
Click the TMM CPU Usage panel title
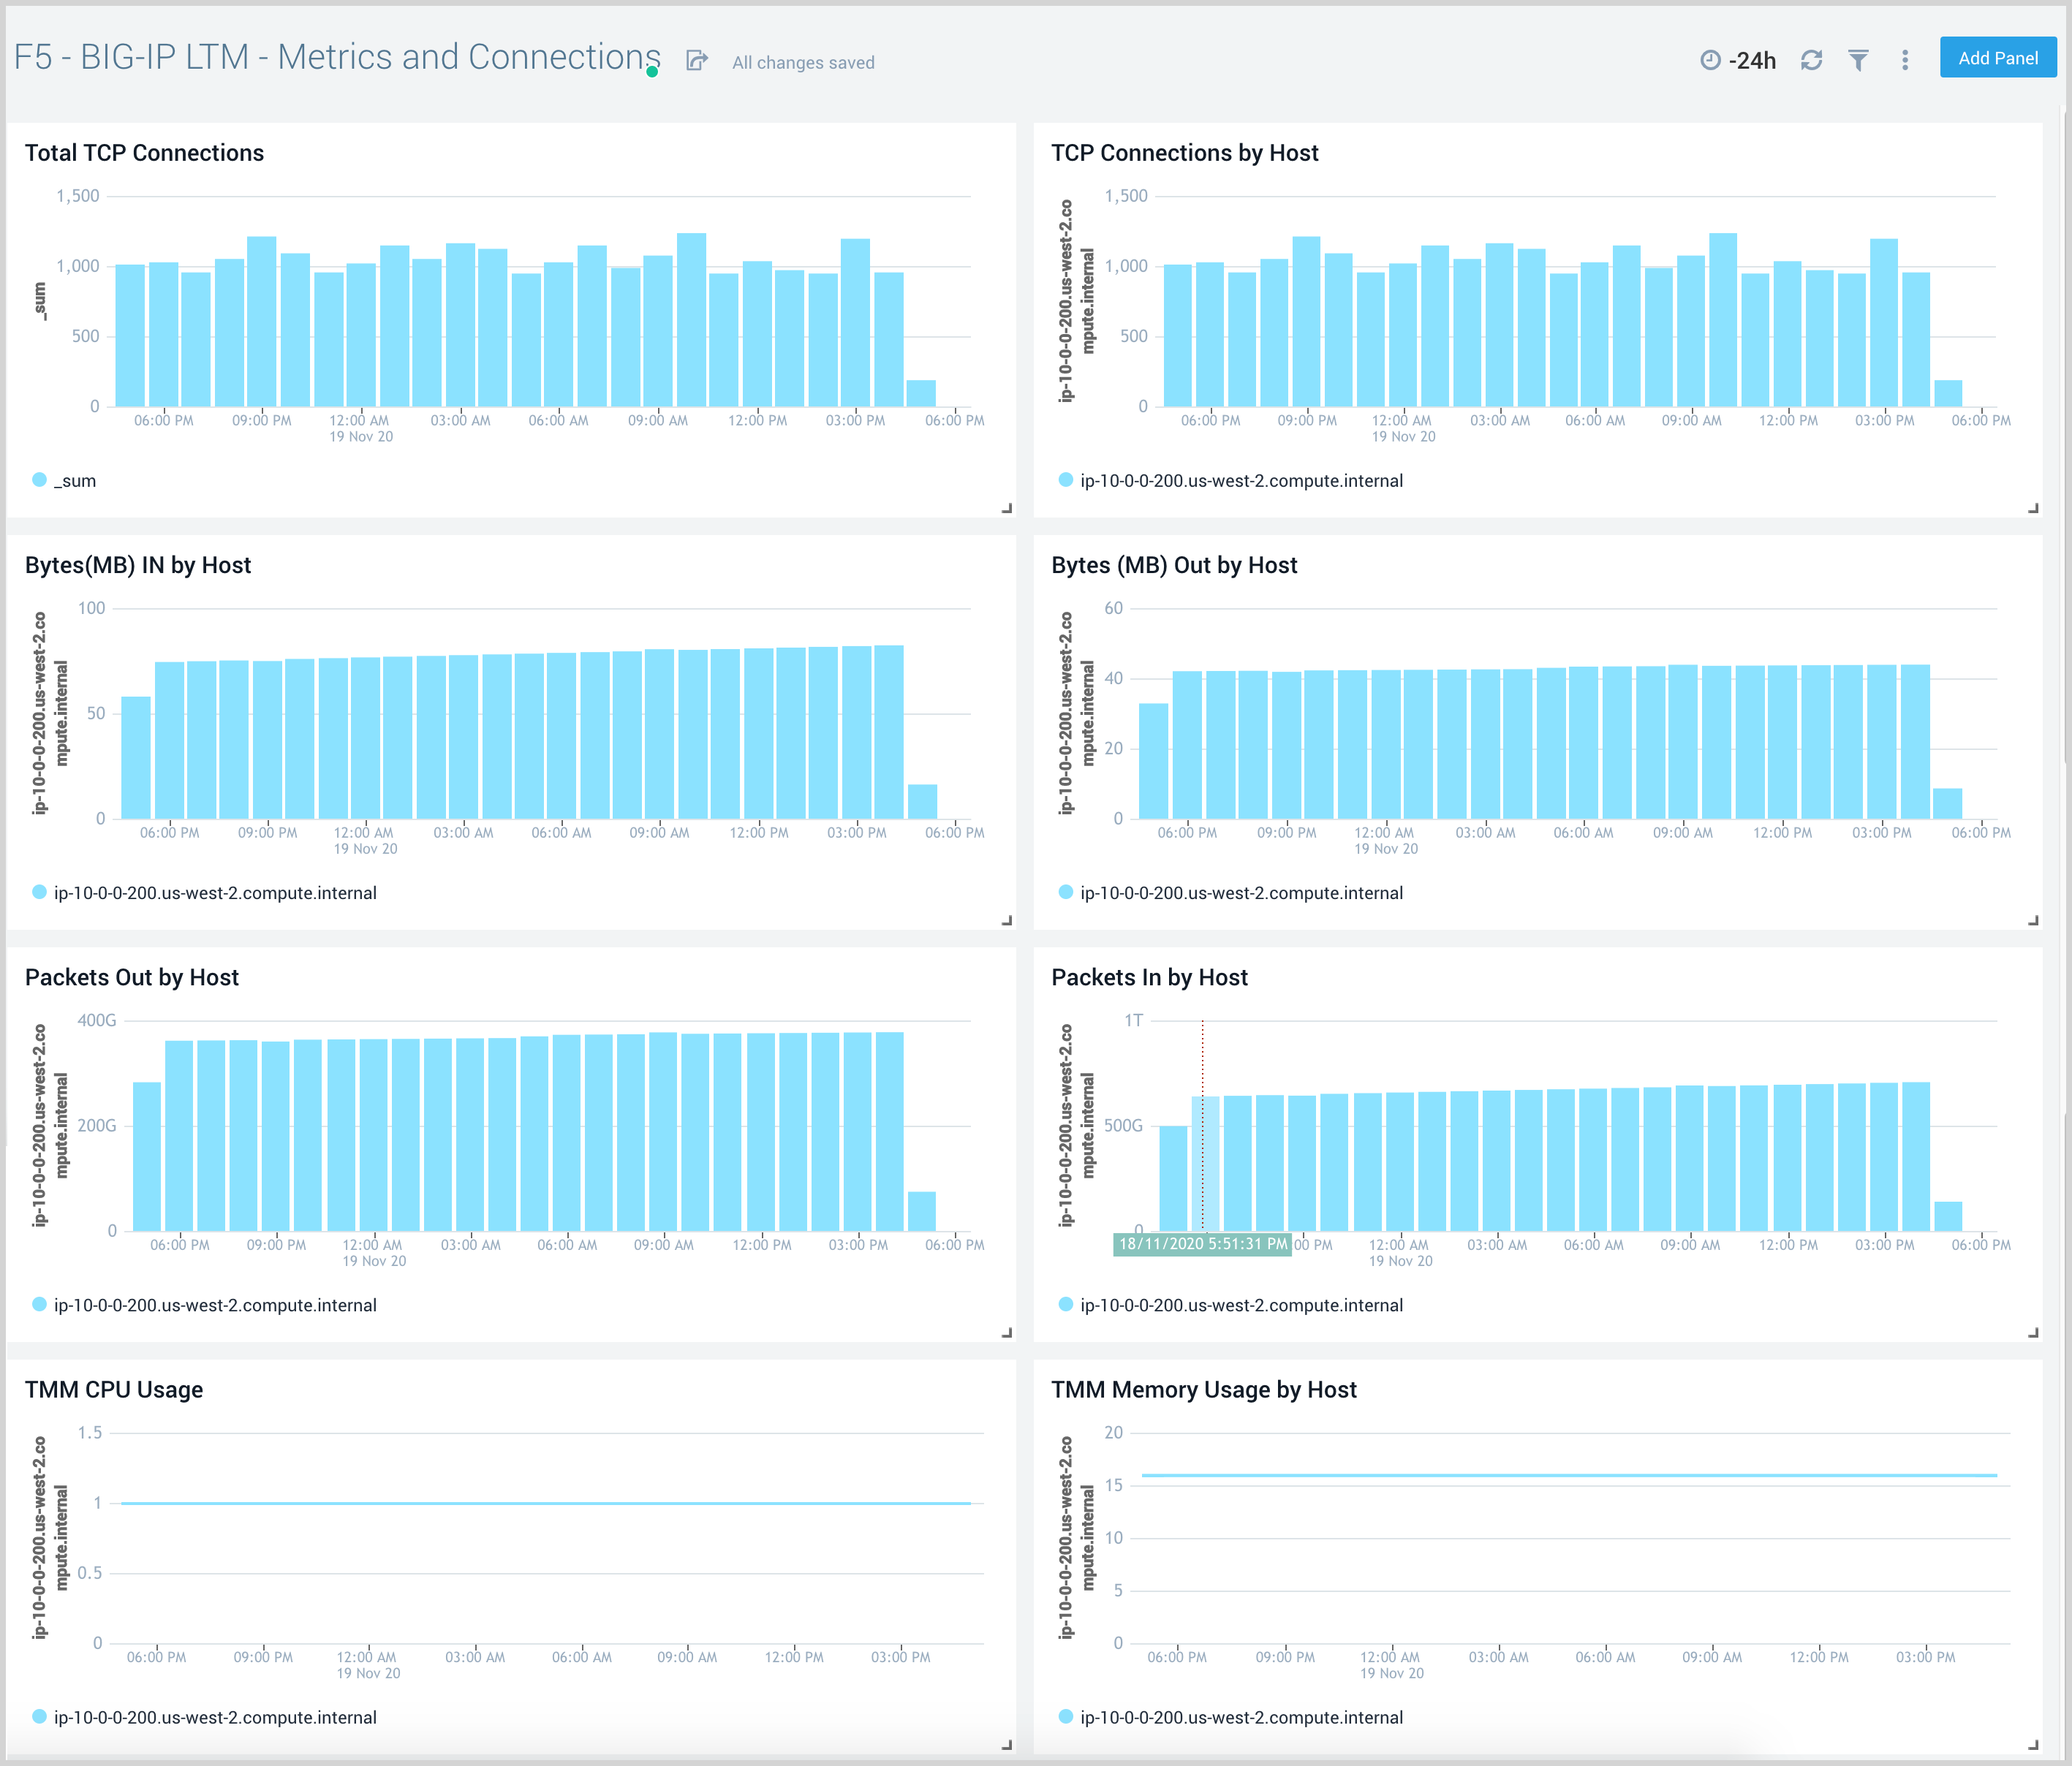coord(114,1389)
